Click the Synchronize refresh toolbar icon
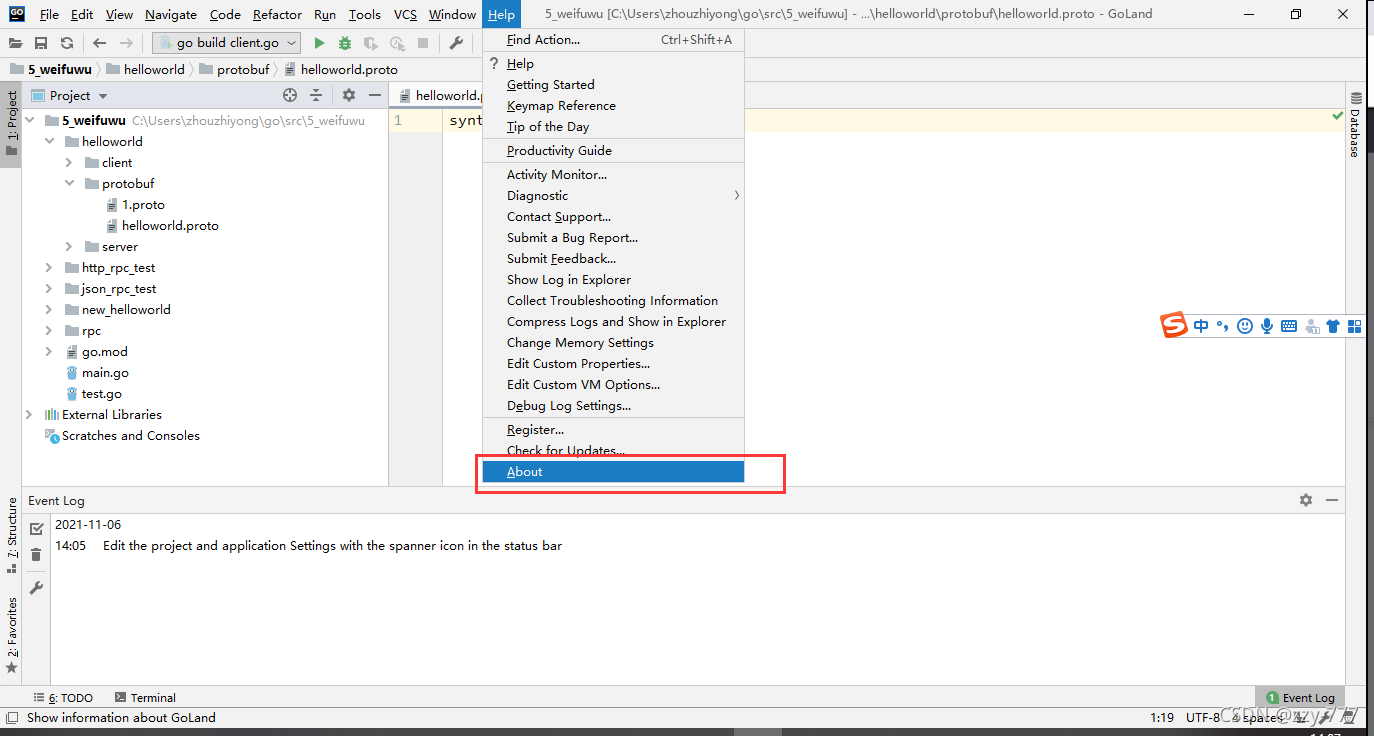The height and width of the screenshot is (736, 1374). (67, 43)
